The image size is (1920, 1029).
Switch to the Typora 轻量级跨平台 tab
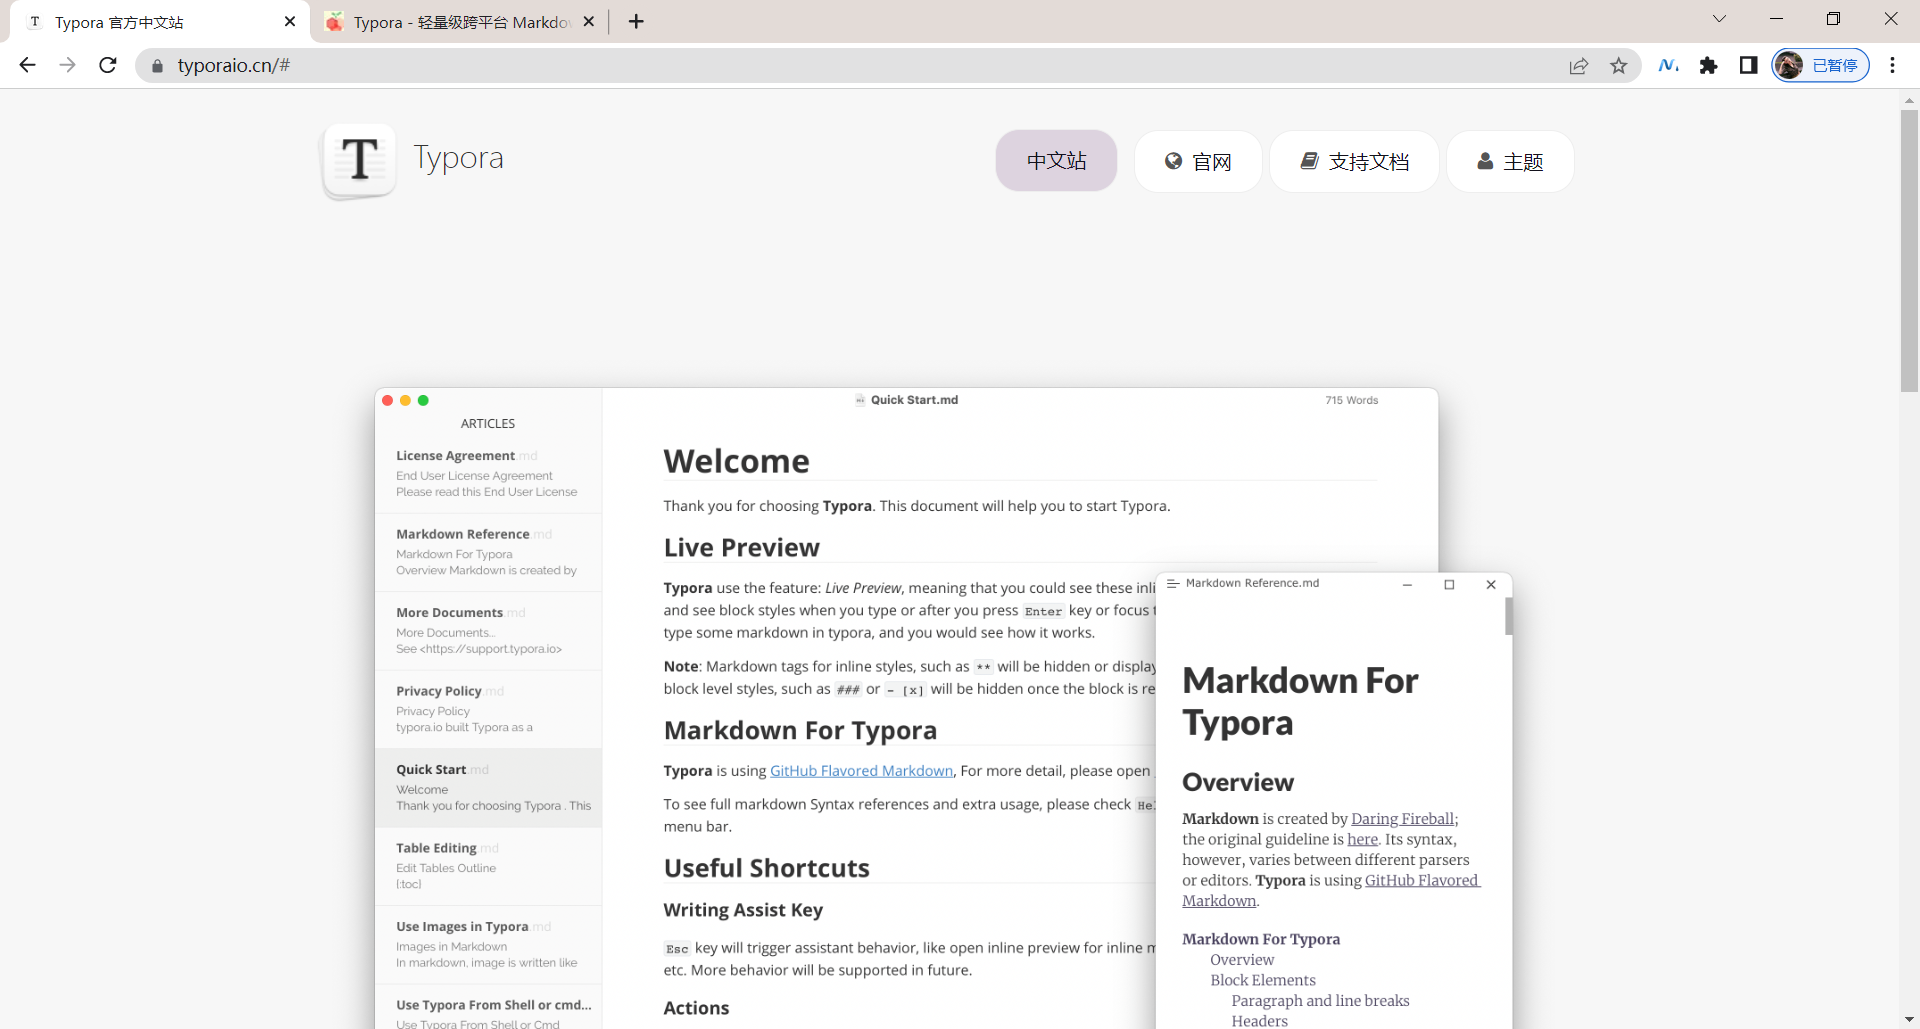pyautogui.click(x=460, y=22)
